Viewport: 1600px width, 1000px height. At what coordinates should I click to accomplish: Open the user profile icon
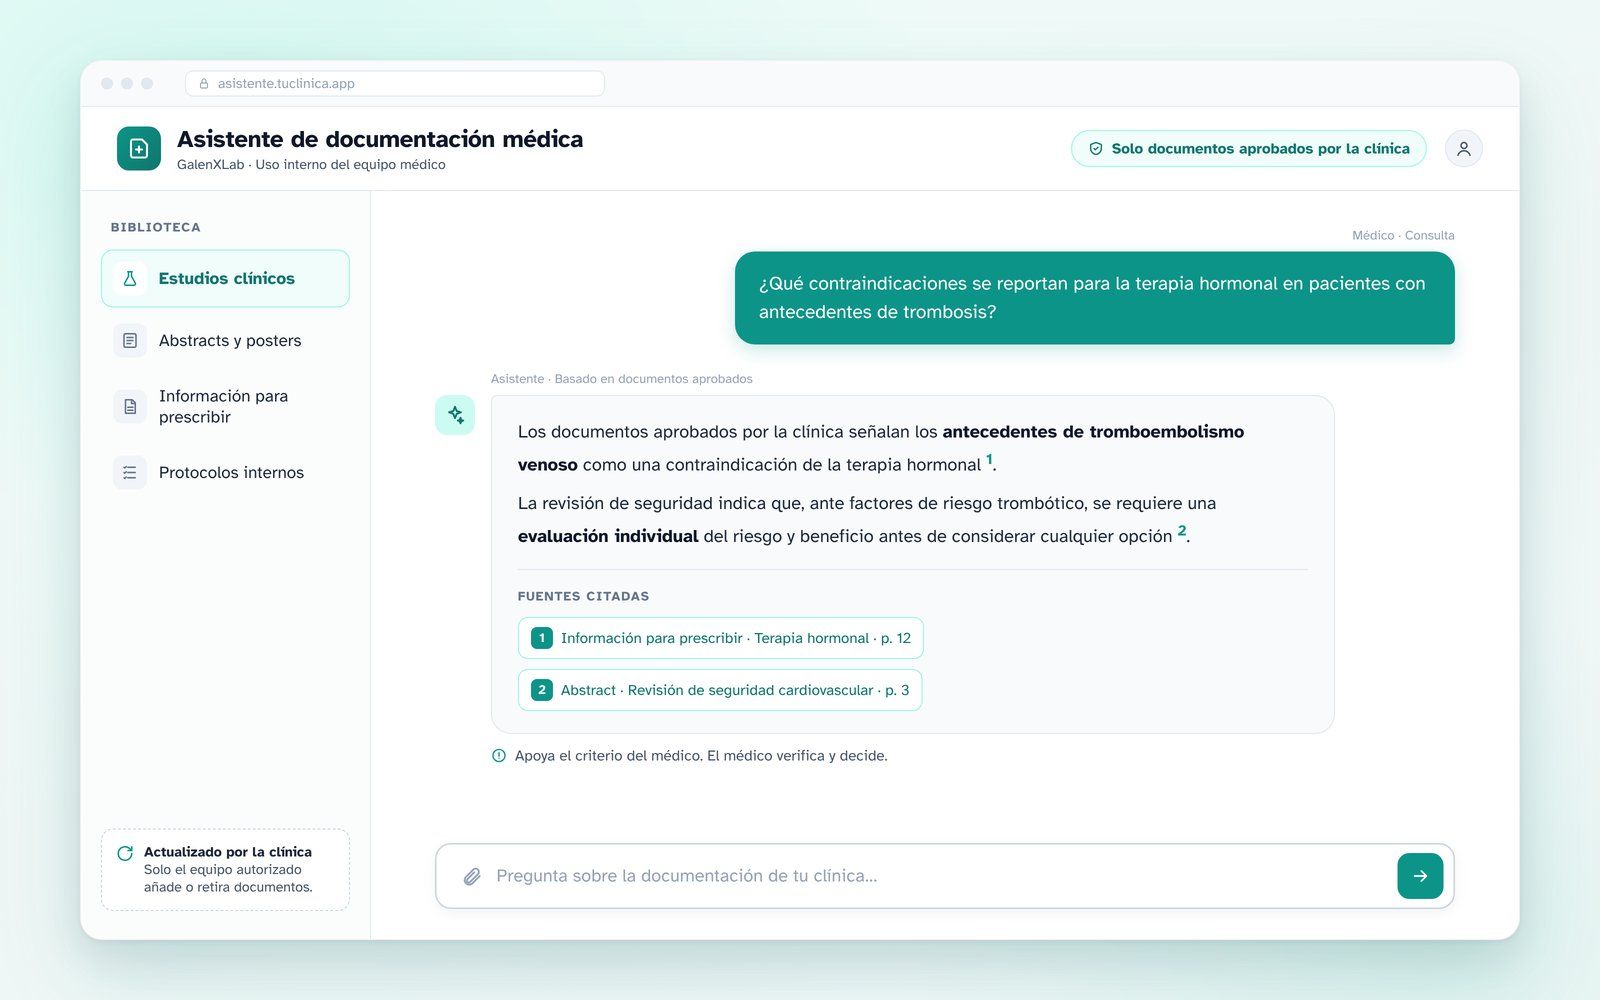tap(1463, 148)
